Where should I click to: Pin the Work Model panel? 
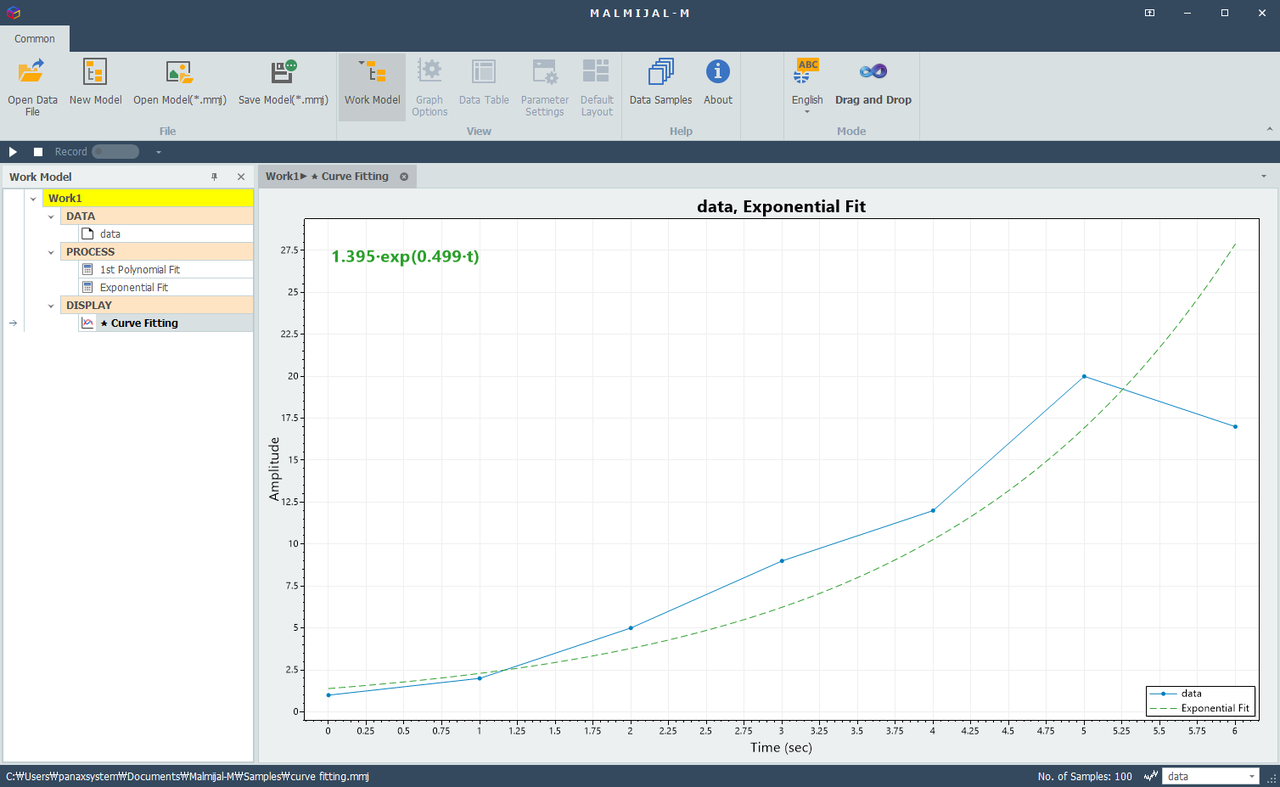pos(214,176)
